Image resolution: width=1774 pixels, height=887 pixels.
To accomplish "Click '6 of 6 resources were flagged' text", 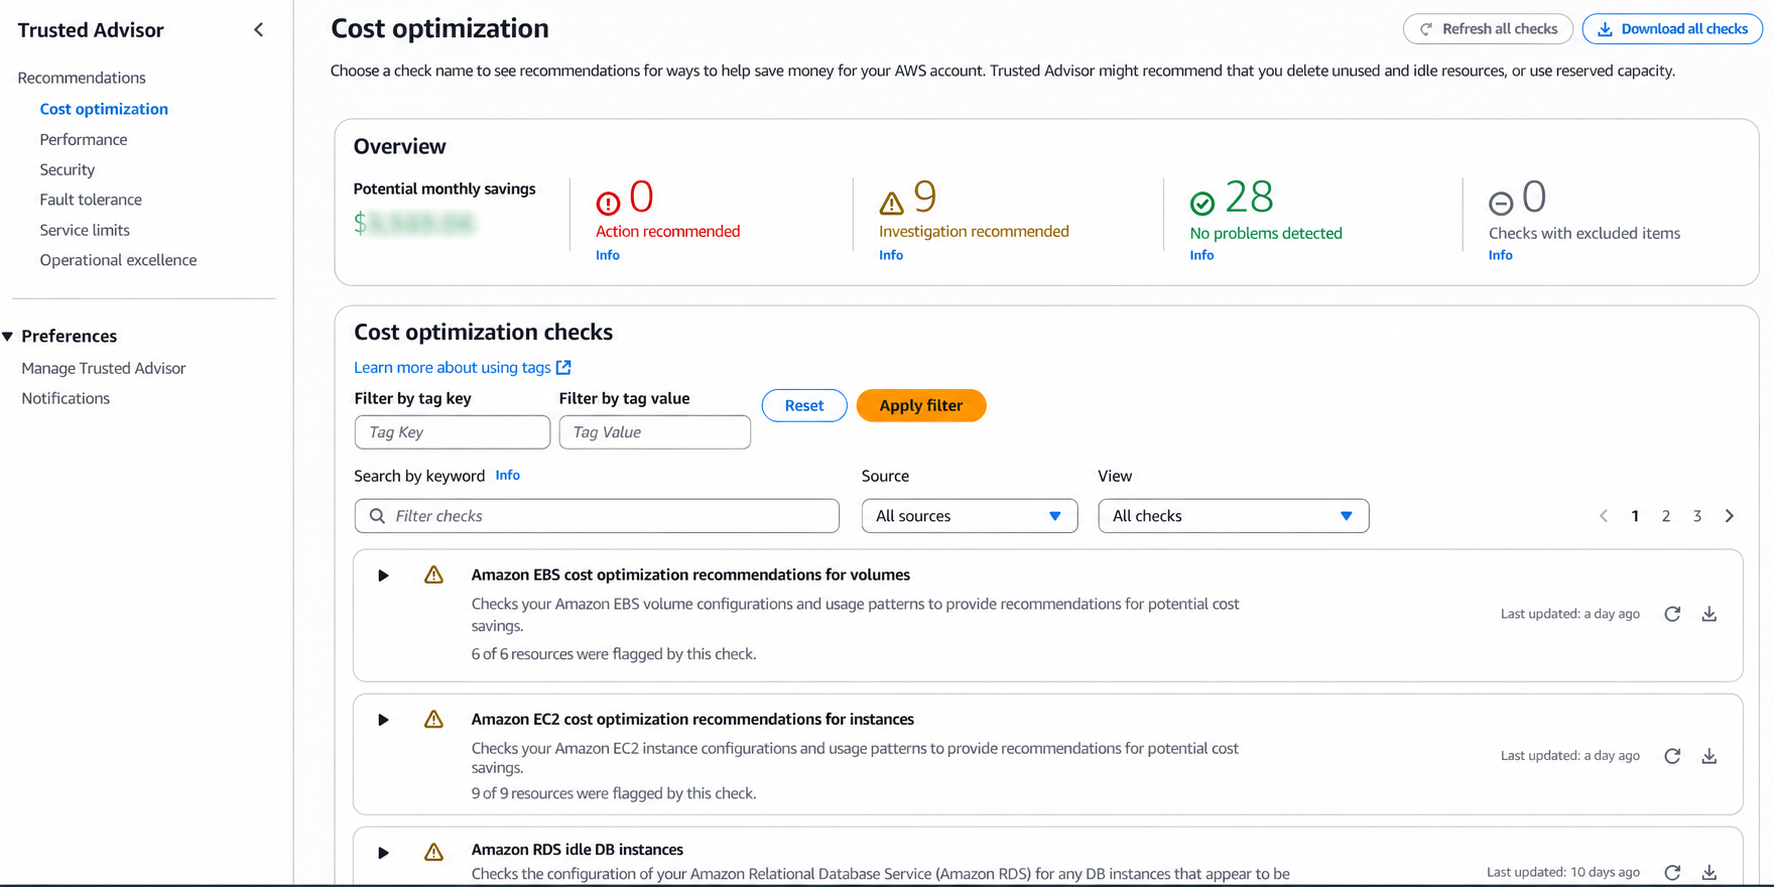I will [614, 654].
